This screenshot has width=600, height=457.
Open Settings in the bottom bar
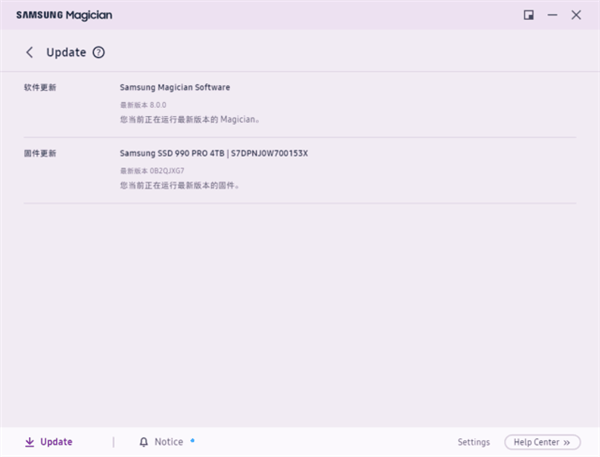tap(474, 442)
